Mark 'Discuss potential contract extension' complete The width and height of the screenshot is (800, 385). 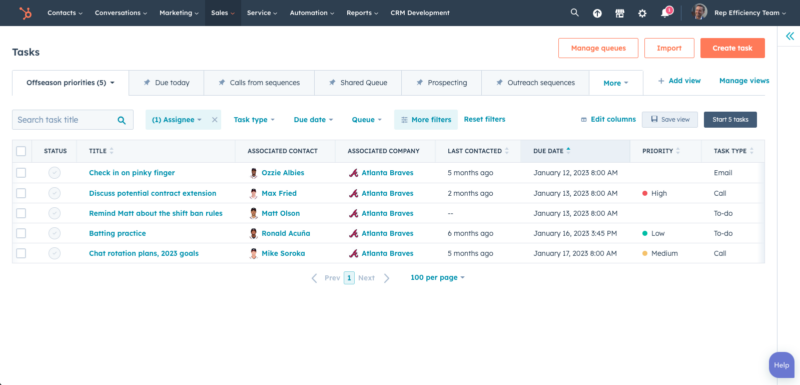coord(55,193)
